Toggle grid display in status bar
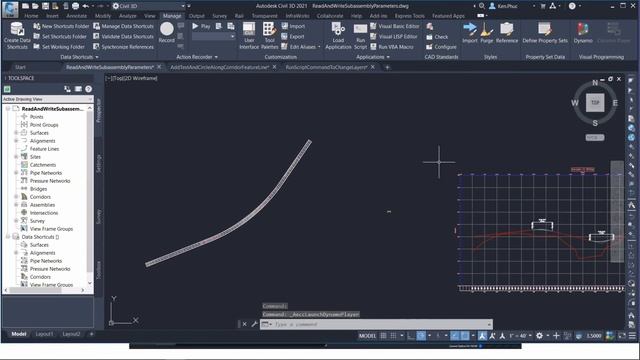This screenshot has width=640, height=360. [383, 336]
